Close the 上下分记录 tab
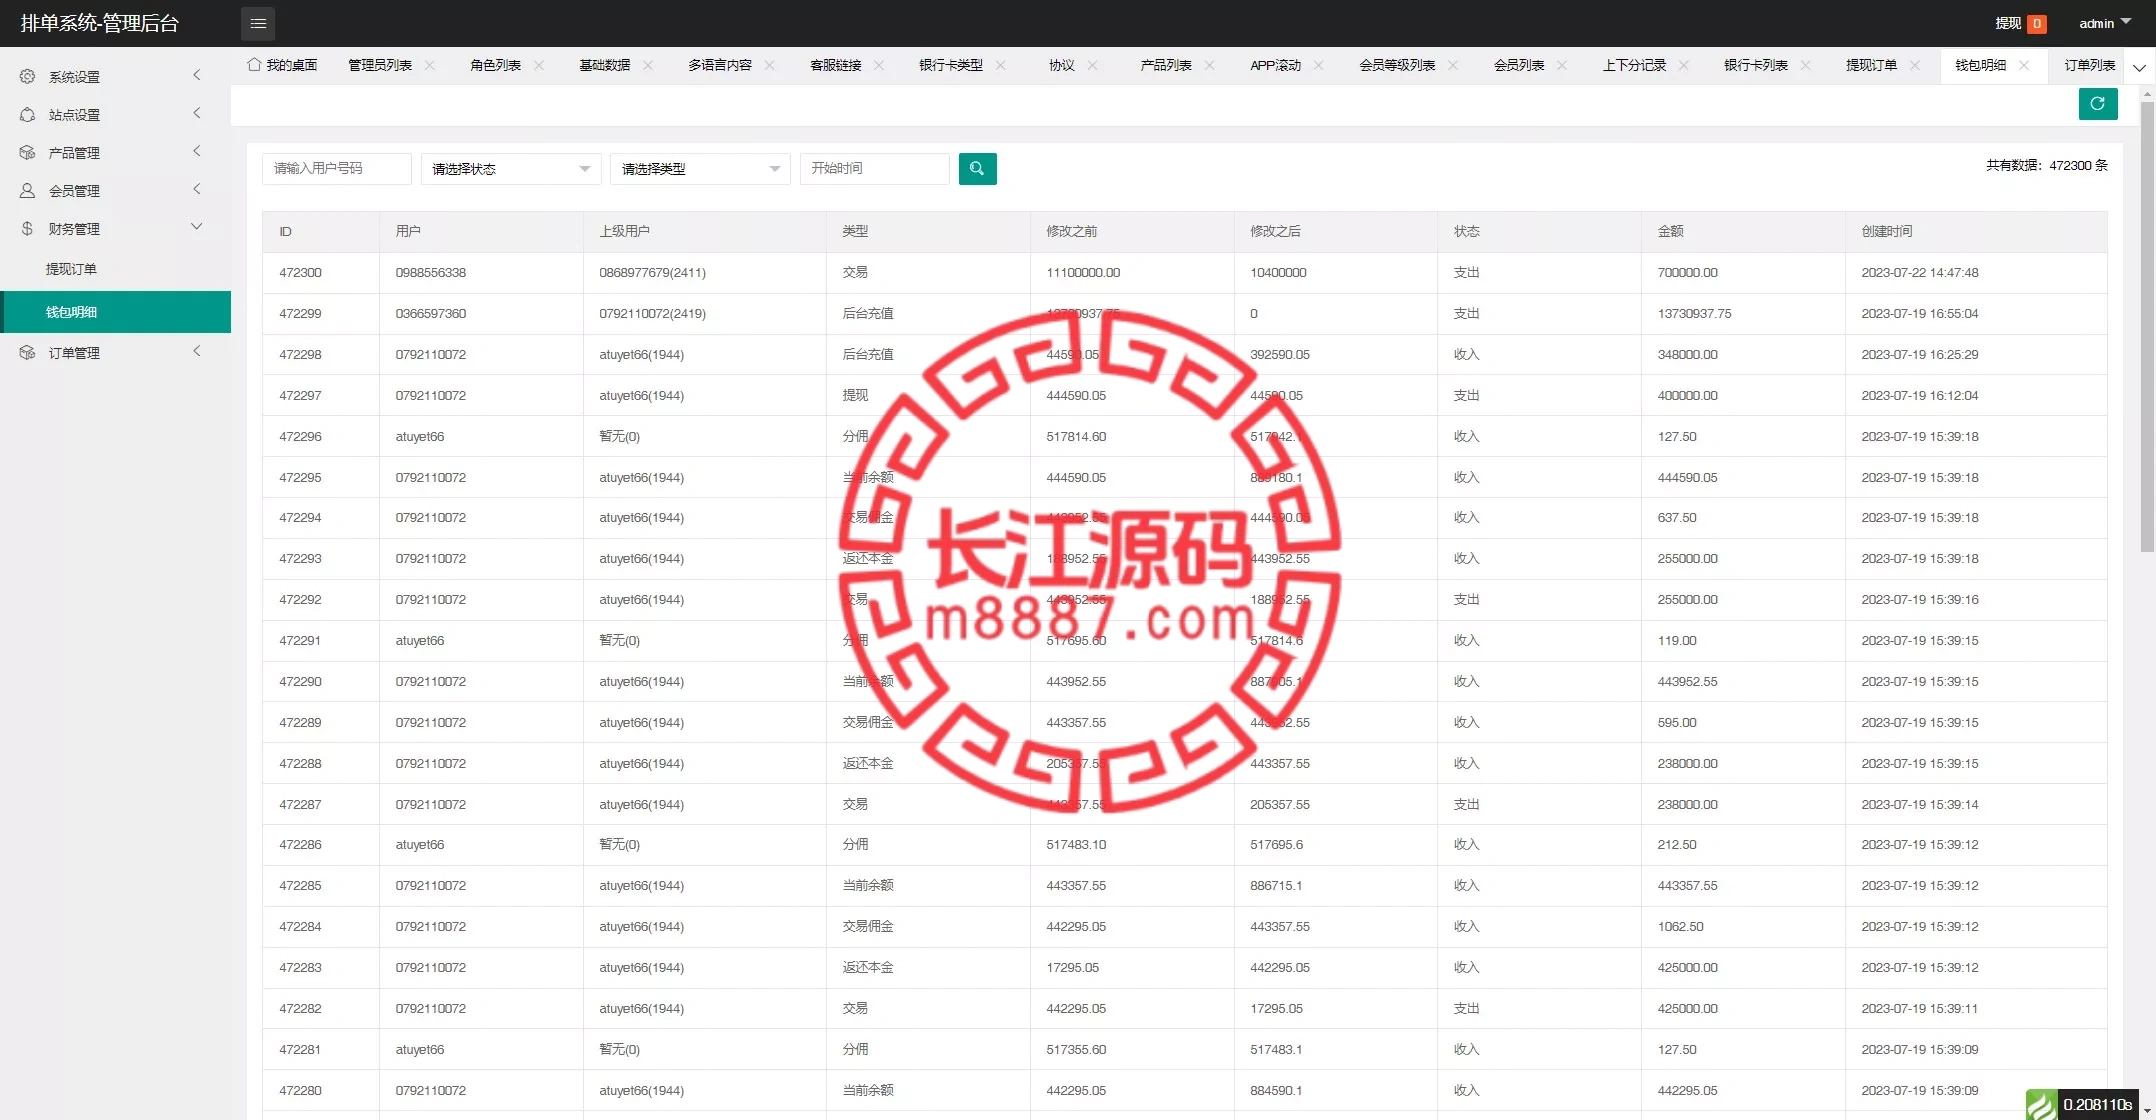Image resolution: width=2156 pixels, height=1120 pixels. (x=1683, y=65)
